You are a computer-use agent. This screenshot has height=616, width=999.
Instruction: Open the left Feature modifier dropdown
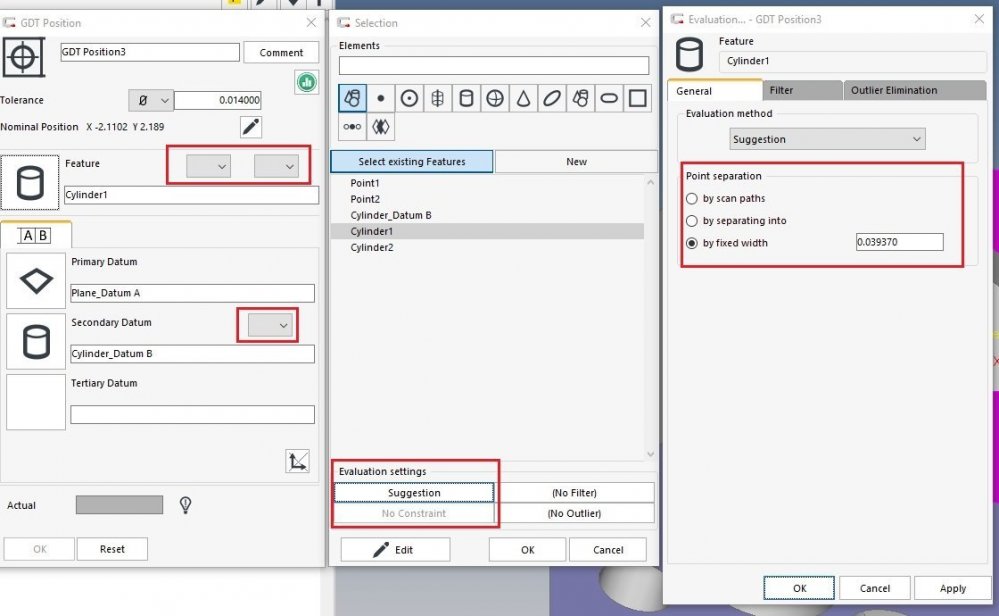click(208, 166)
